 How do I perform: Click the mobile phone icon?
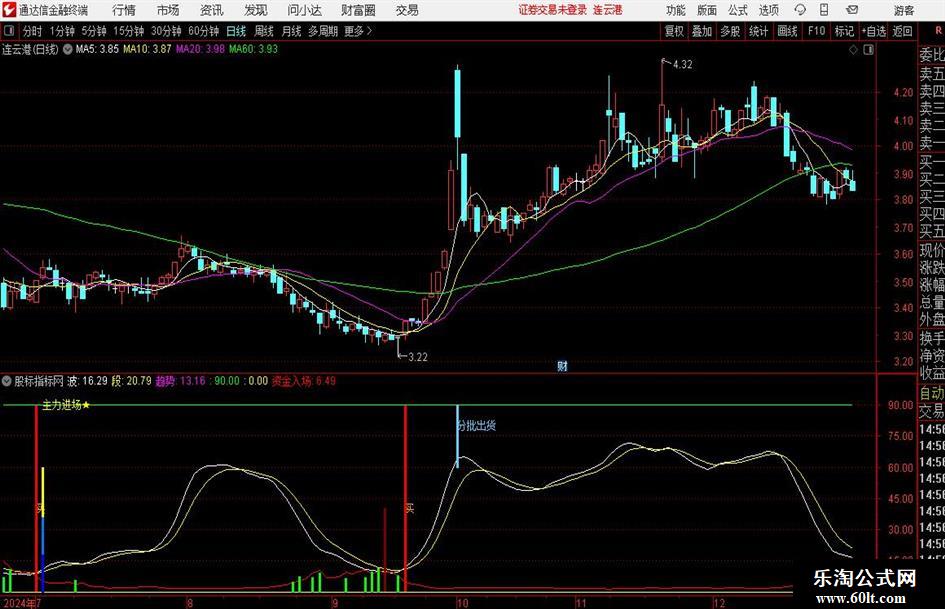click(x=824, y=10)
